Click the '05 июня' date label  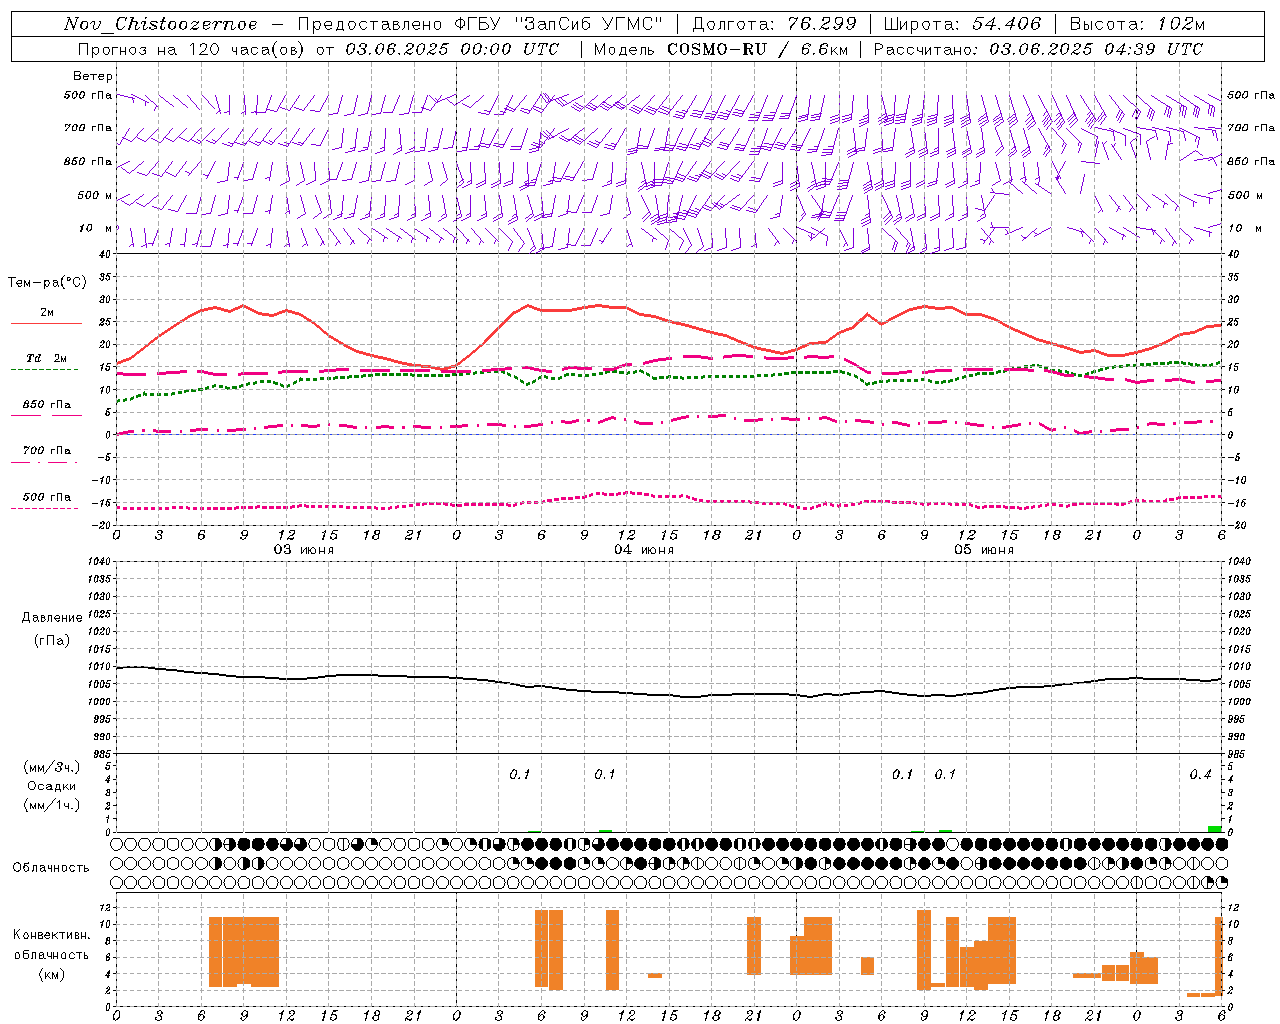(984, 550)
